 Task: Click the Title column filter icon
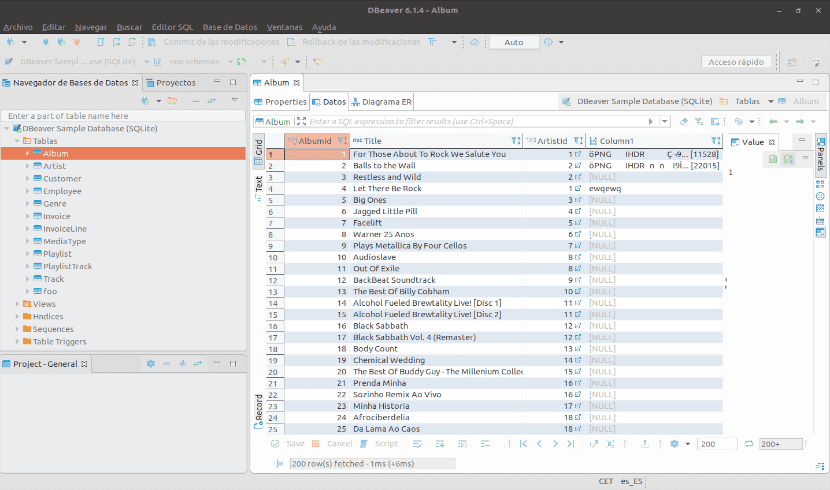click(x=516, y=141)
